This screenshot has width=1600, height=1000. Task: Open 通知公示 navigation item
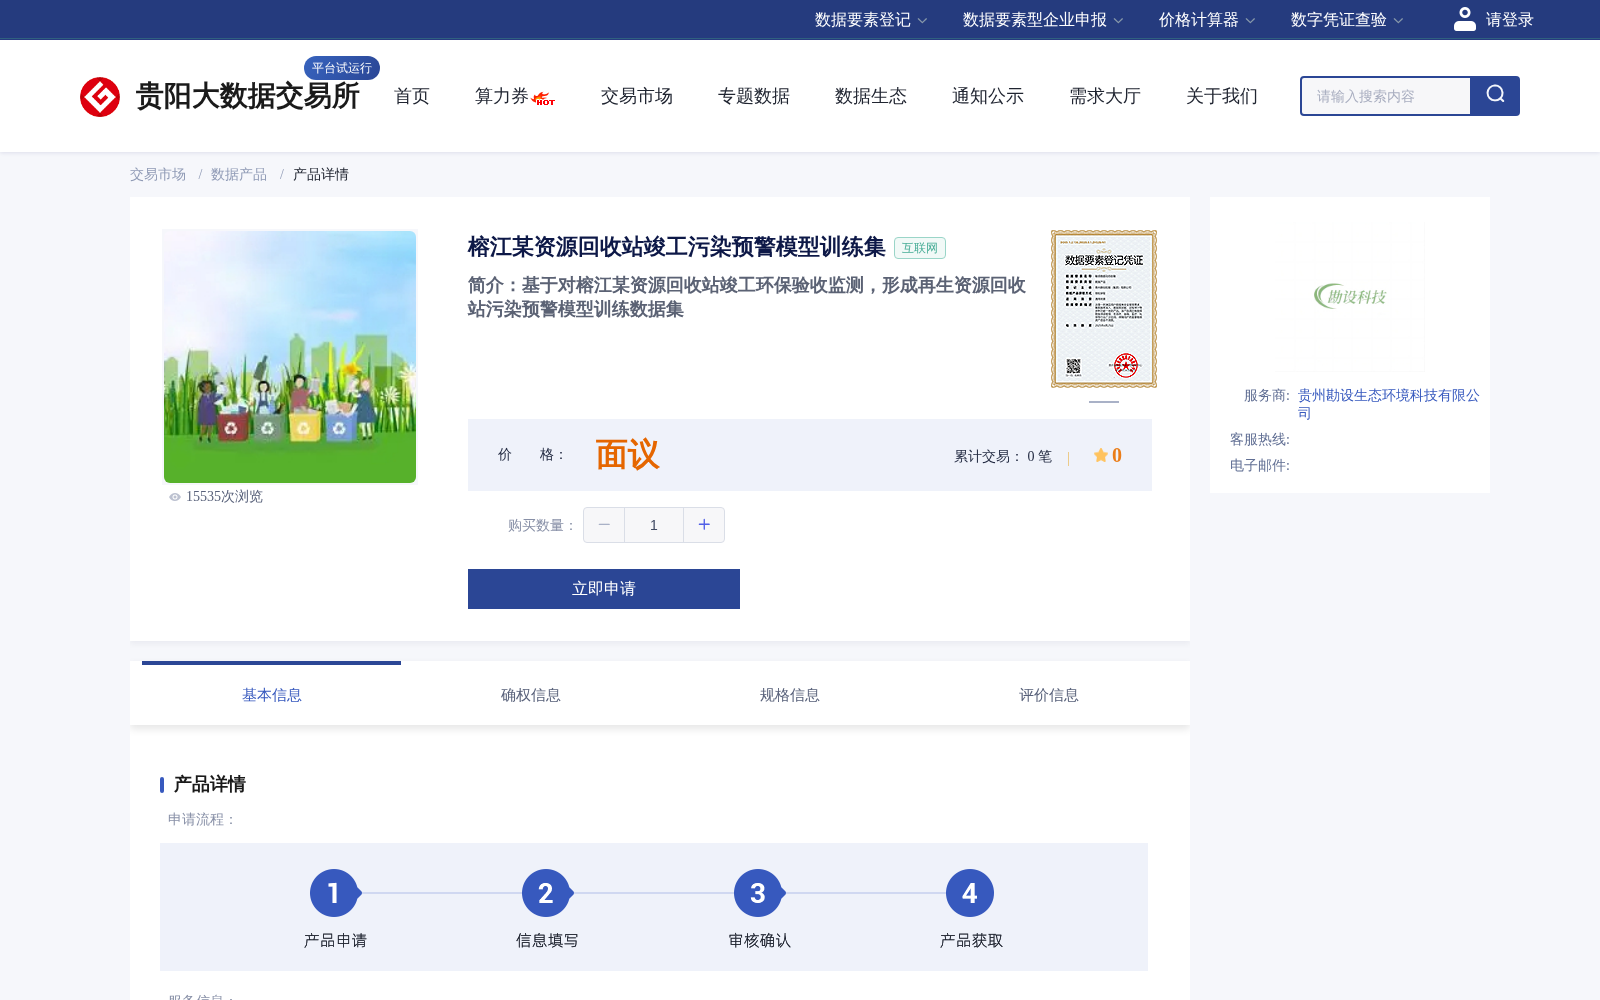(x=988, y=96)
